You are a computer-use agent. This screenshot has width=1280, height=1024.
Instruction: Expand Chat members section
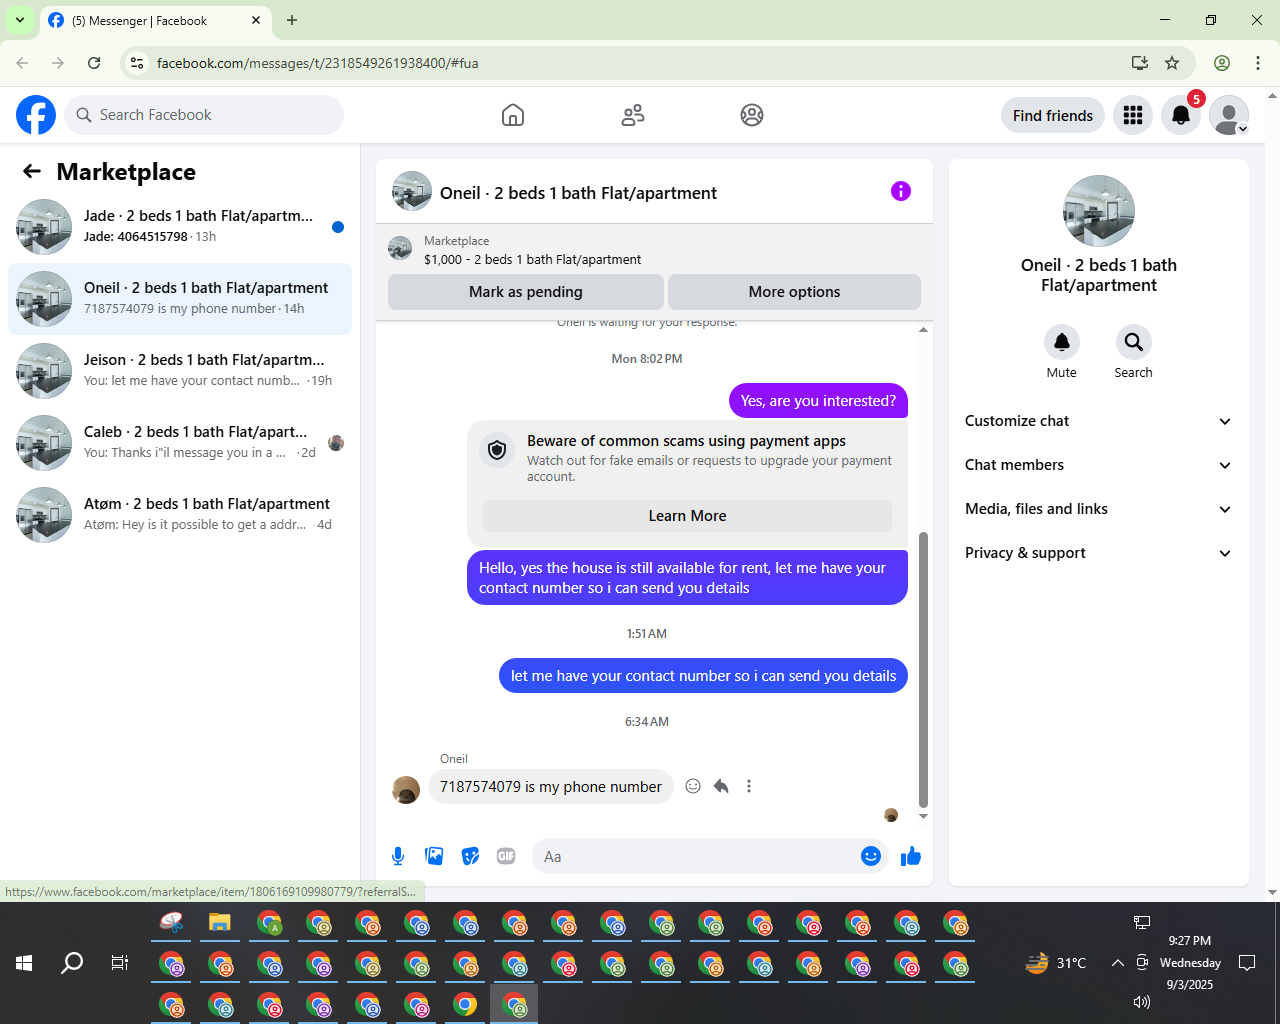(x=1098, y=465)
